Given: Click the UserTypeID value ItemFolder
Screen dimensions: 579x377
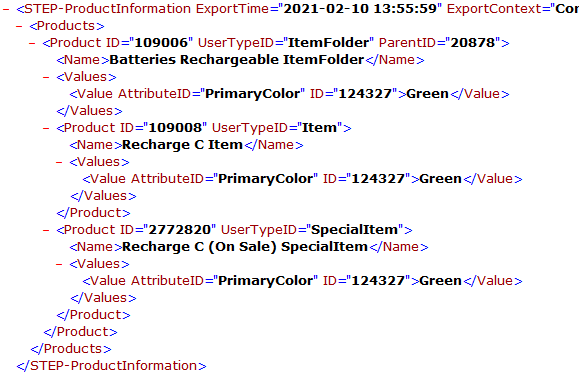Looking at the screenshot, I should (x=328, y=42).
